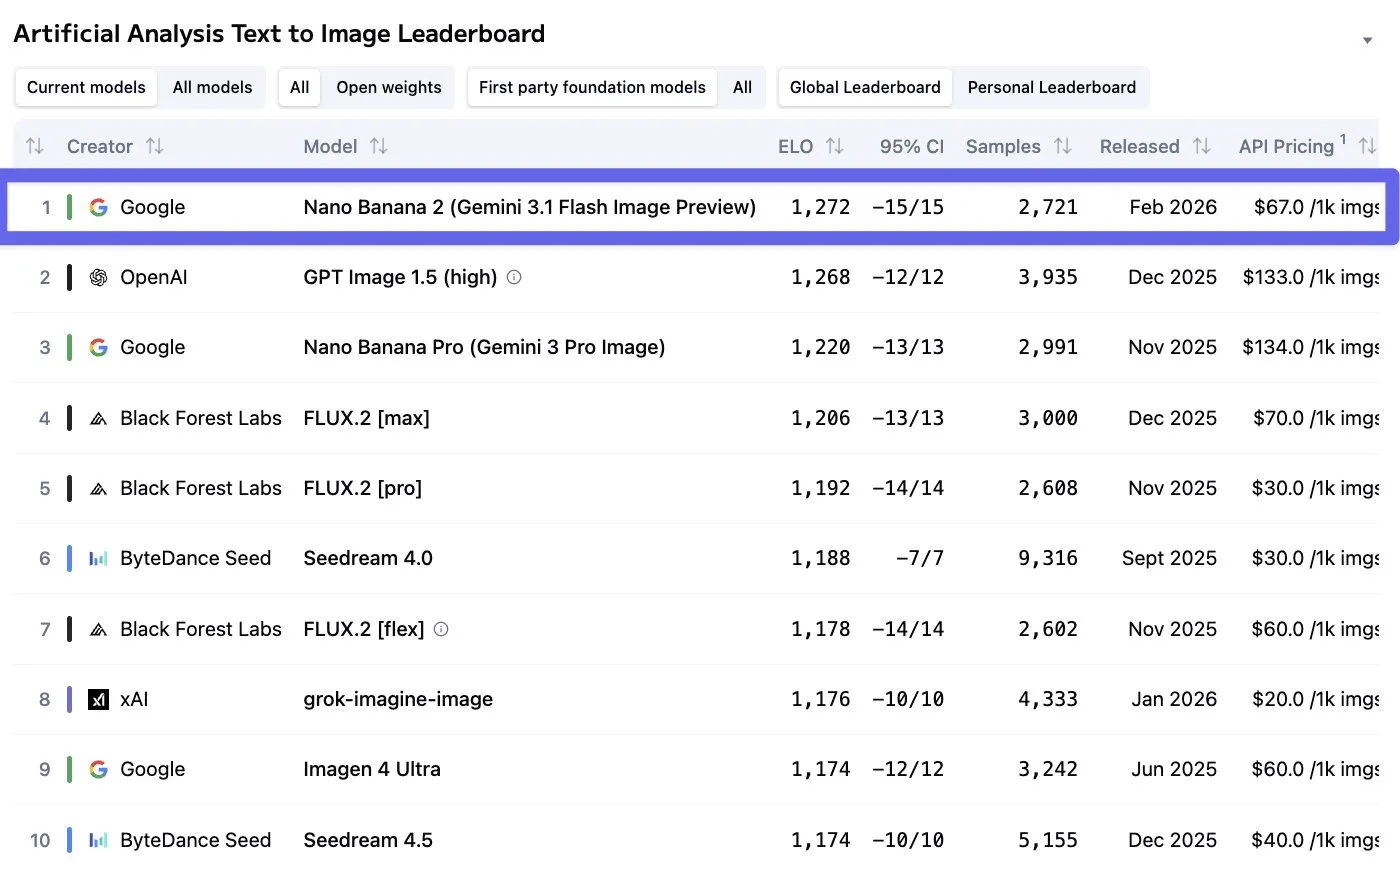Open the info tooltip icon next to FLUX.2 [flex]
This screenshot has height=874, width=1400.
pos(440,629)
